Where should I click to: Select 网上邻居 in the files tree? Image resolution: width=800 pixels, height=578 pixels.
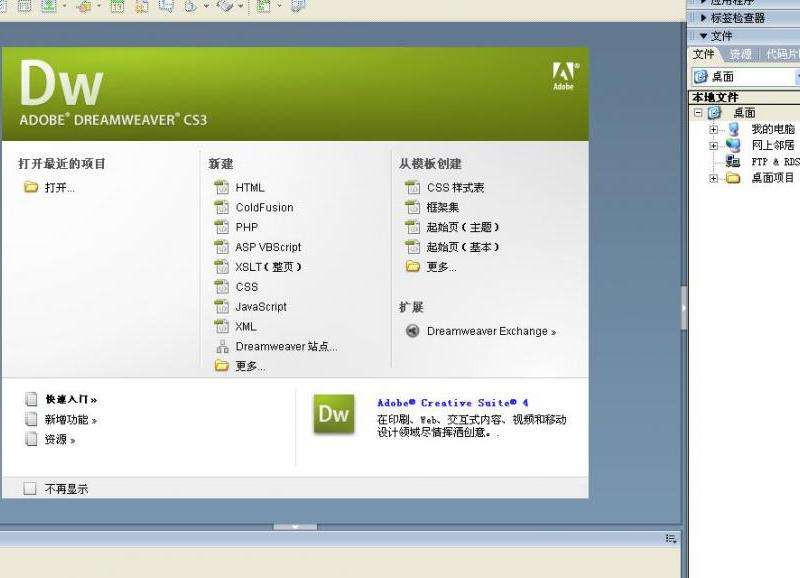[772, 146]
